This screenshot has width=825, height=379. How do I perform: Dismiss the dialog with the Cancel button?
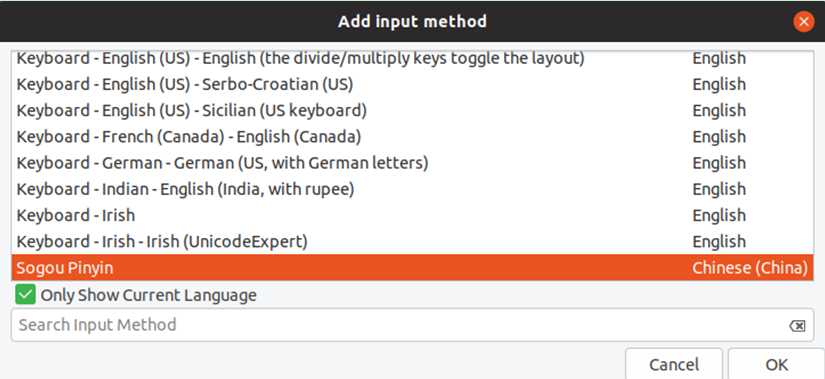coord(674,364)
